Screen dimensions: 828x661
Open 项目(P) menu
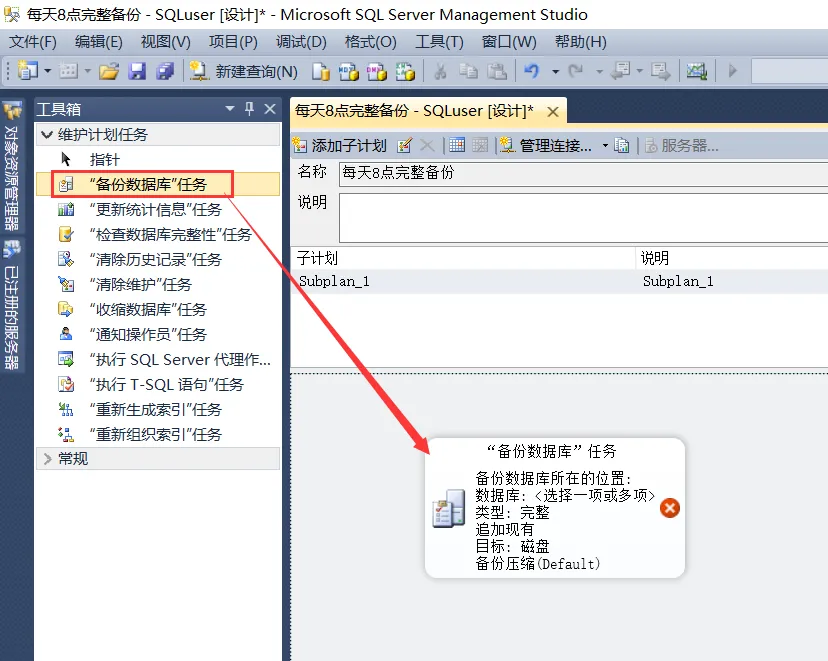[233, 42]
